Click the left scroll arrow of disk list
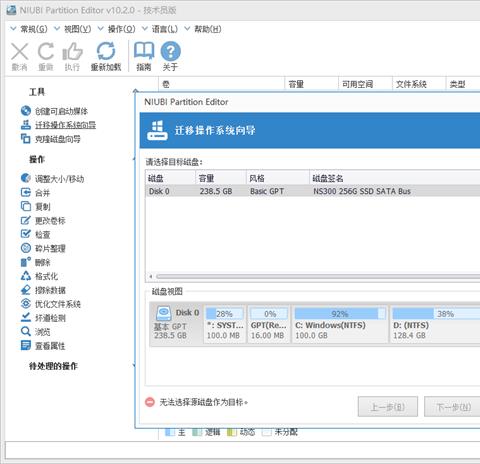The image size is (480, 464). pos(151,276)
